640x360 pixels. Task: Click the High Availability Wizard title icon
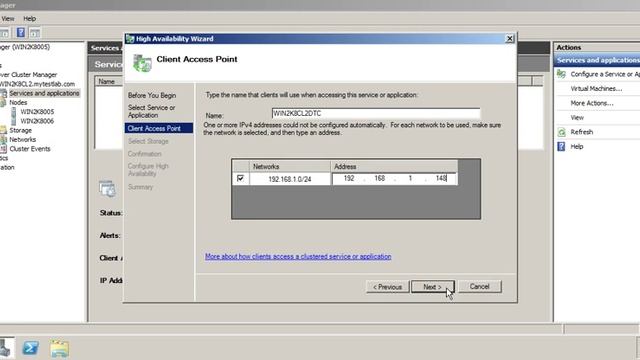click(130, 39)
